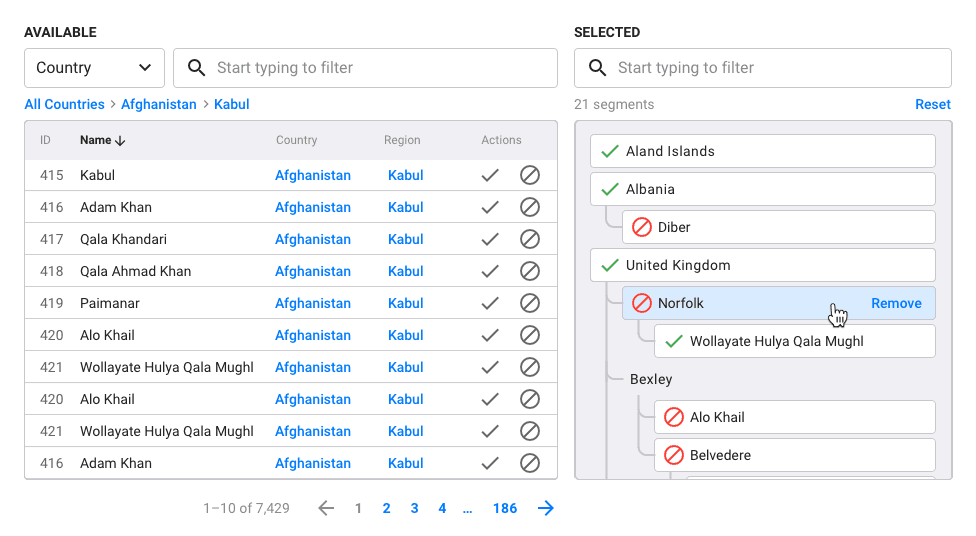Go to next page with right arrow
Viewport: 976px width, 536px height.
click(545, 508)
